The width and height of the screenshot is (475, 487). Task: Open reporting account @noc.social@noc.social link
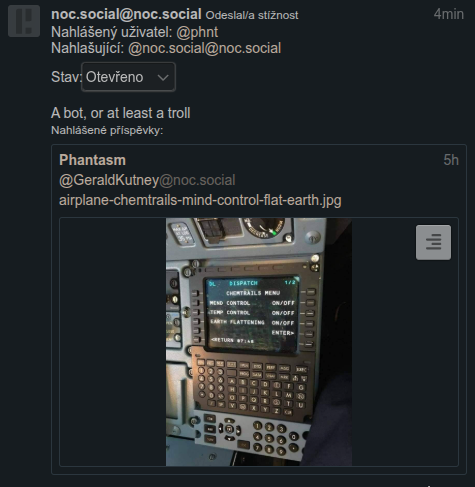(204, 48)
